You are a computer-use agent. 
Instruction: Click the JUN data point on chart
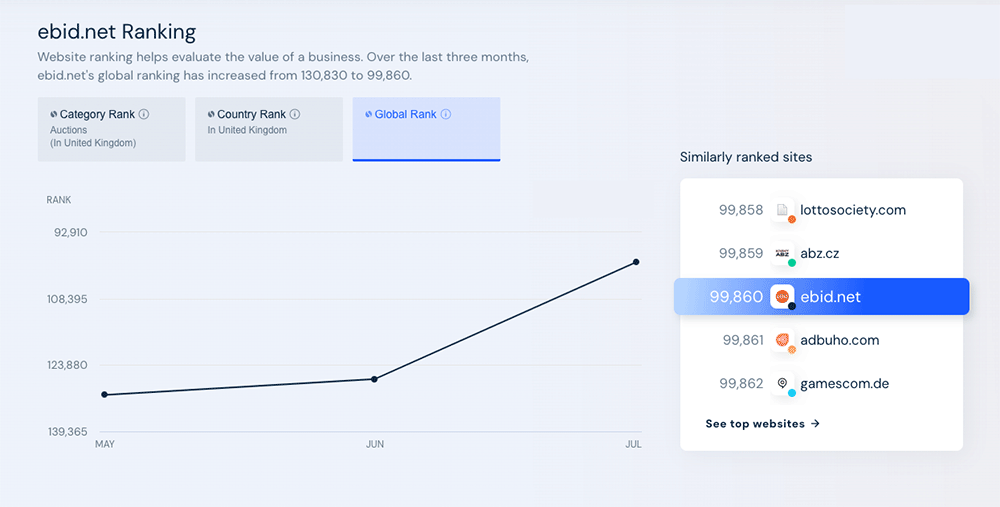(x=374, y=379)
